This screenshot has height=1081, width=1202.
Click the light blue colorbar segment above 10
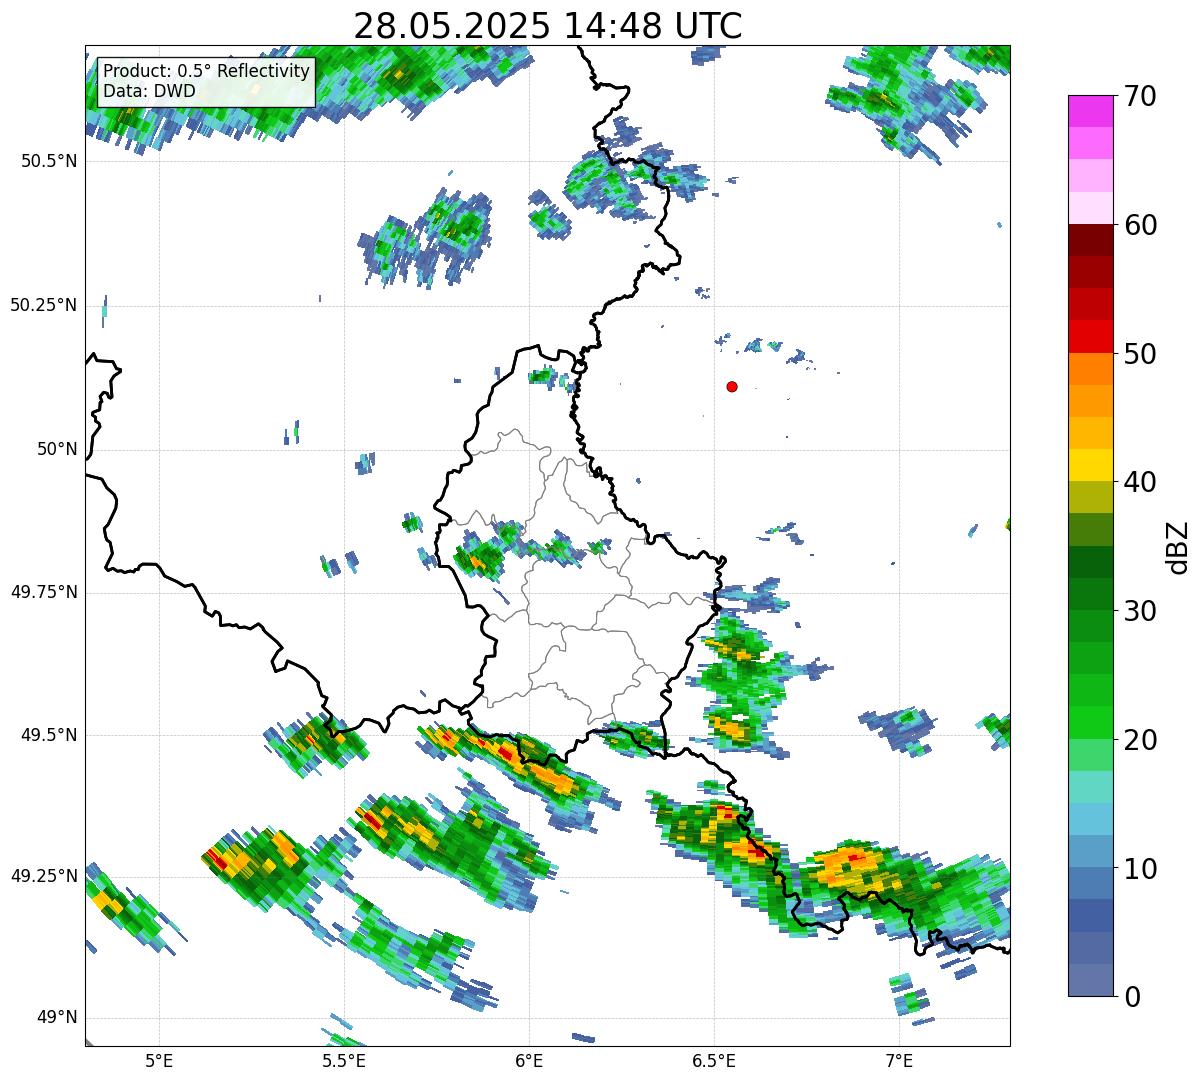(x=1090, y=852)
